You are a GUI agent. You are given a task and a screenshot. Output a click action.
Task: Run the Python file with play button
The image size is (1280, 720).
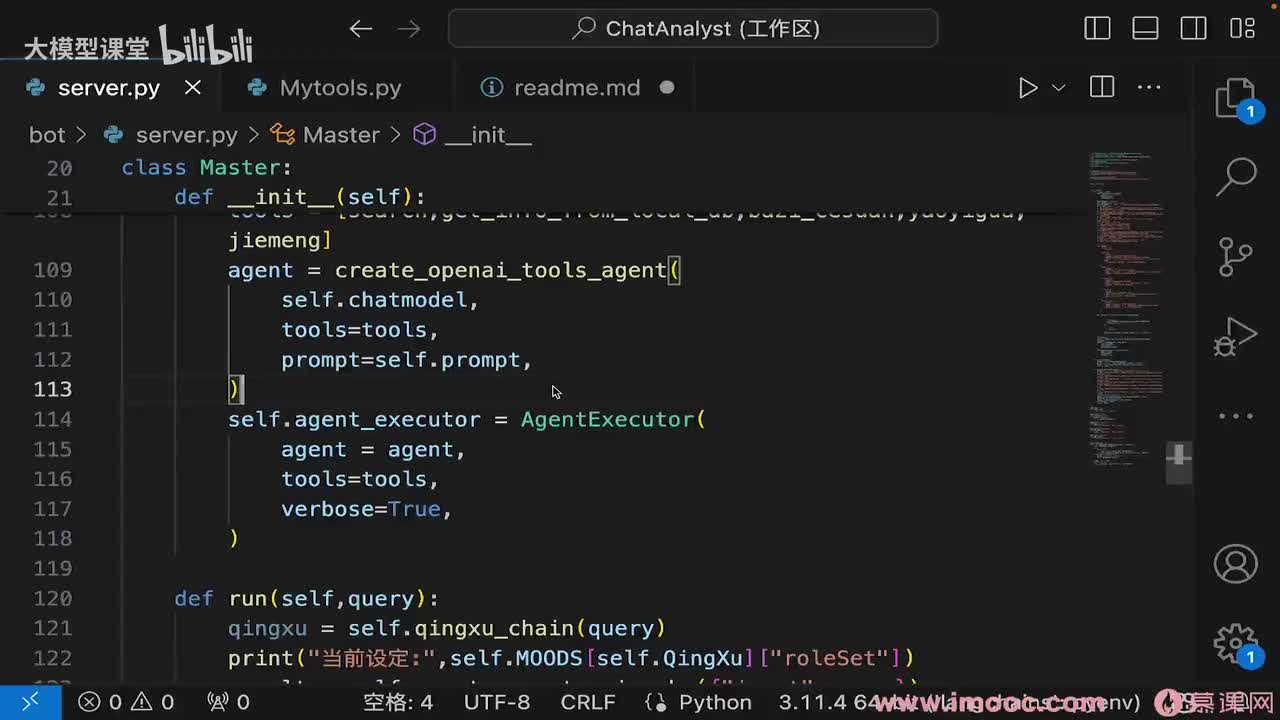(x=1027, y=87)
